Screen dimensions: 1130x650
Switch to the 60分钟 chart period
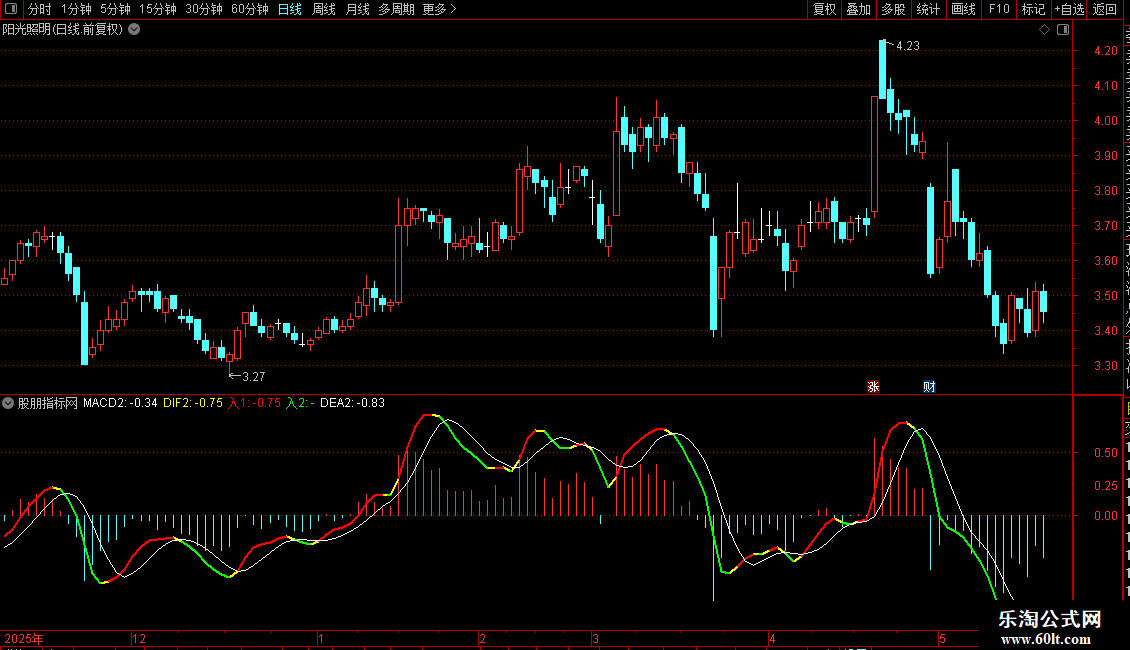coord(250,9)
